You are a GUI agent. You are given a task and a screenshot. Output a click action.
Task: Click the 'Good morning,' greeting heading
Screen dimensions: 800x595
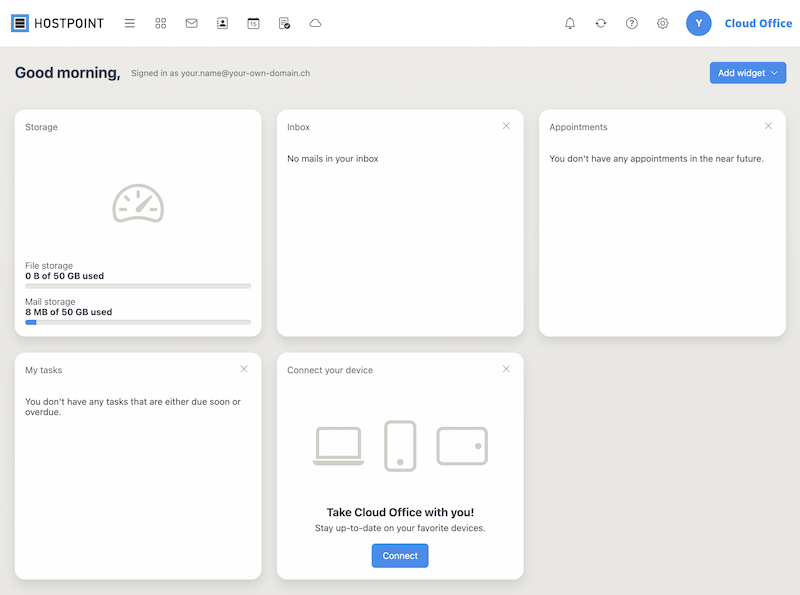tap(67, 73)
